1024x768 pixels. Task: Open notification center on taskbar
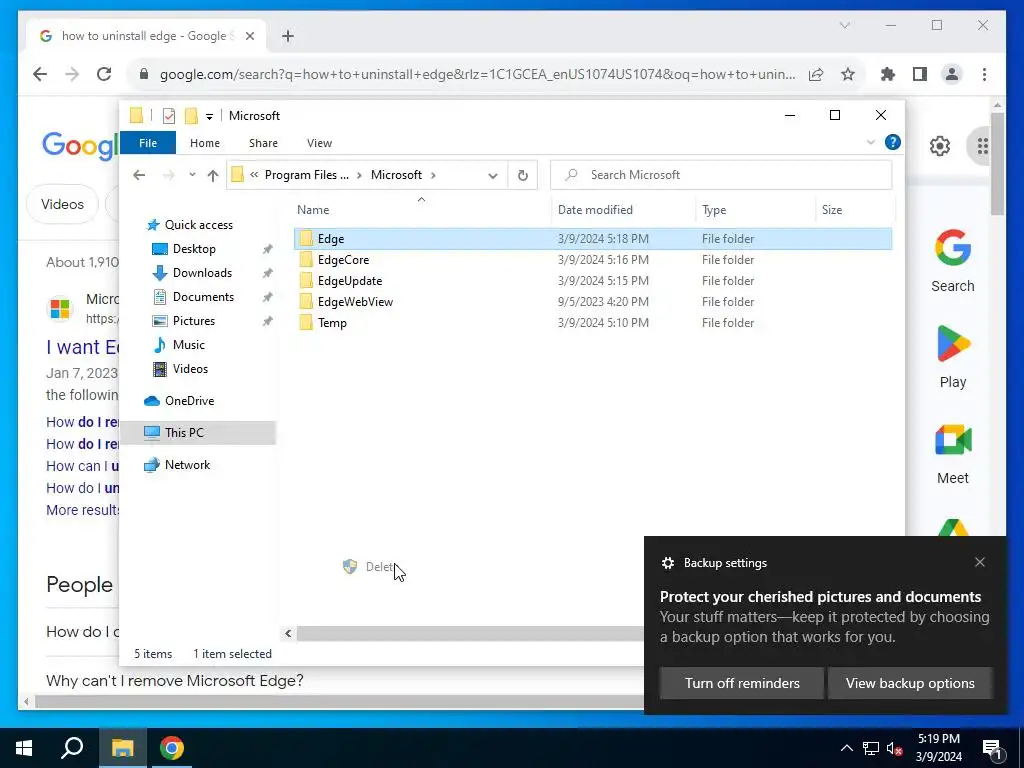pos(992,748)
